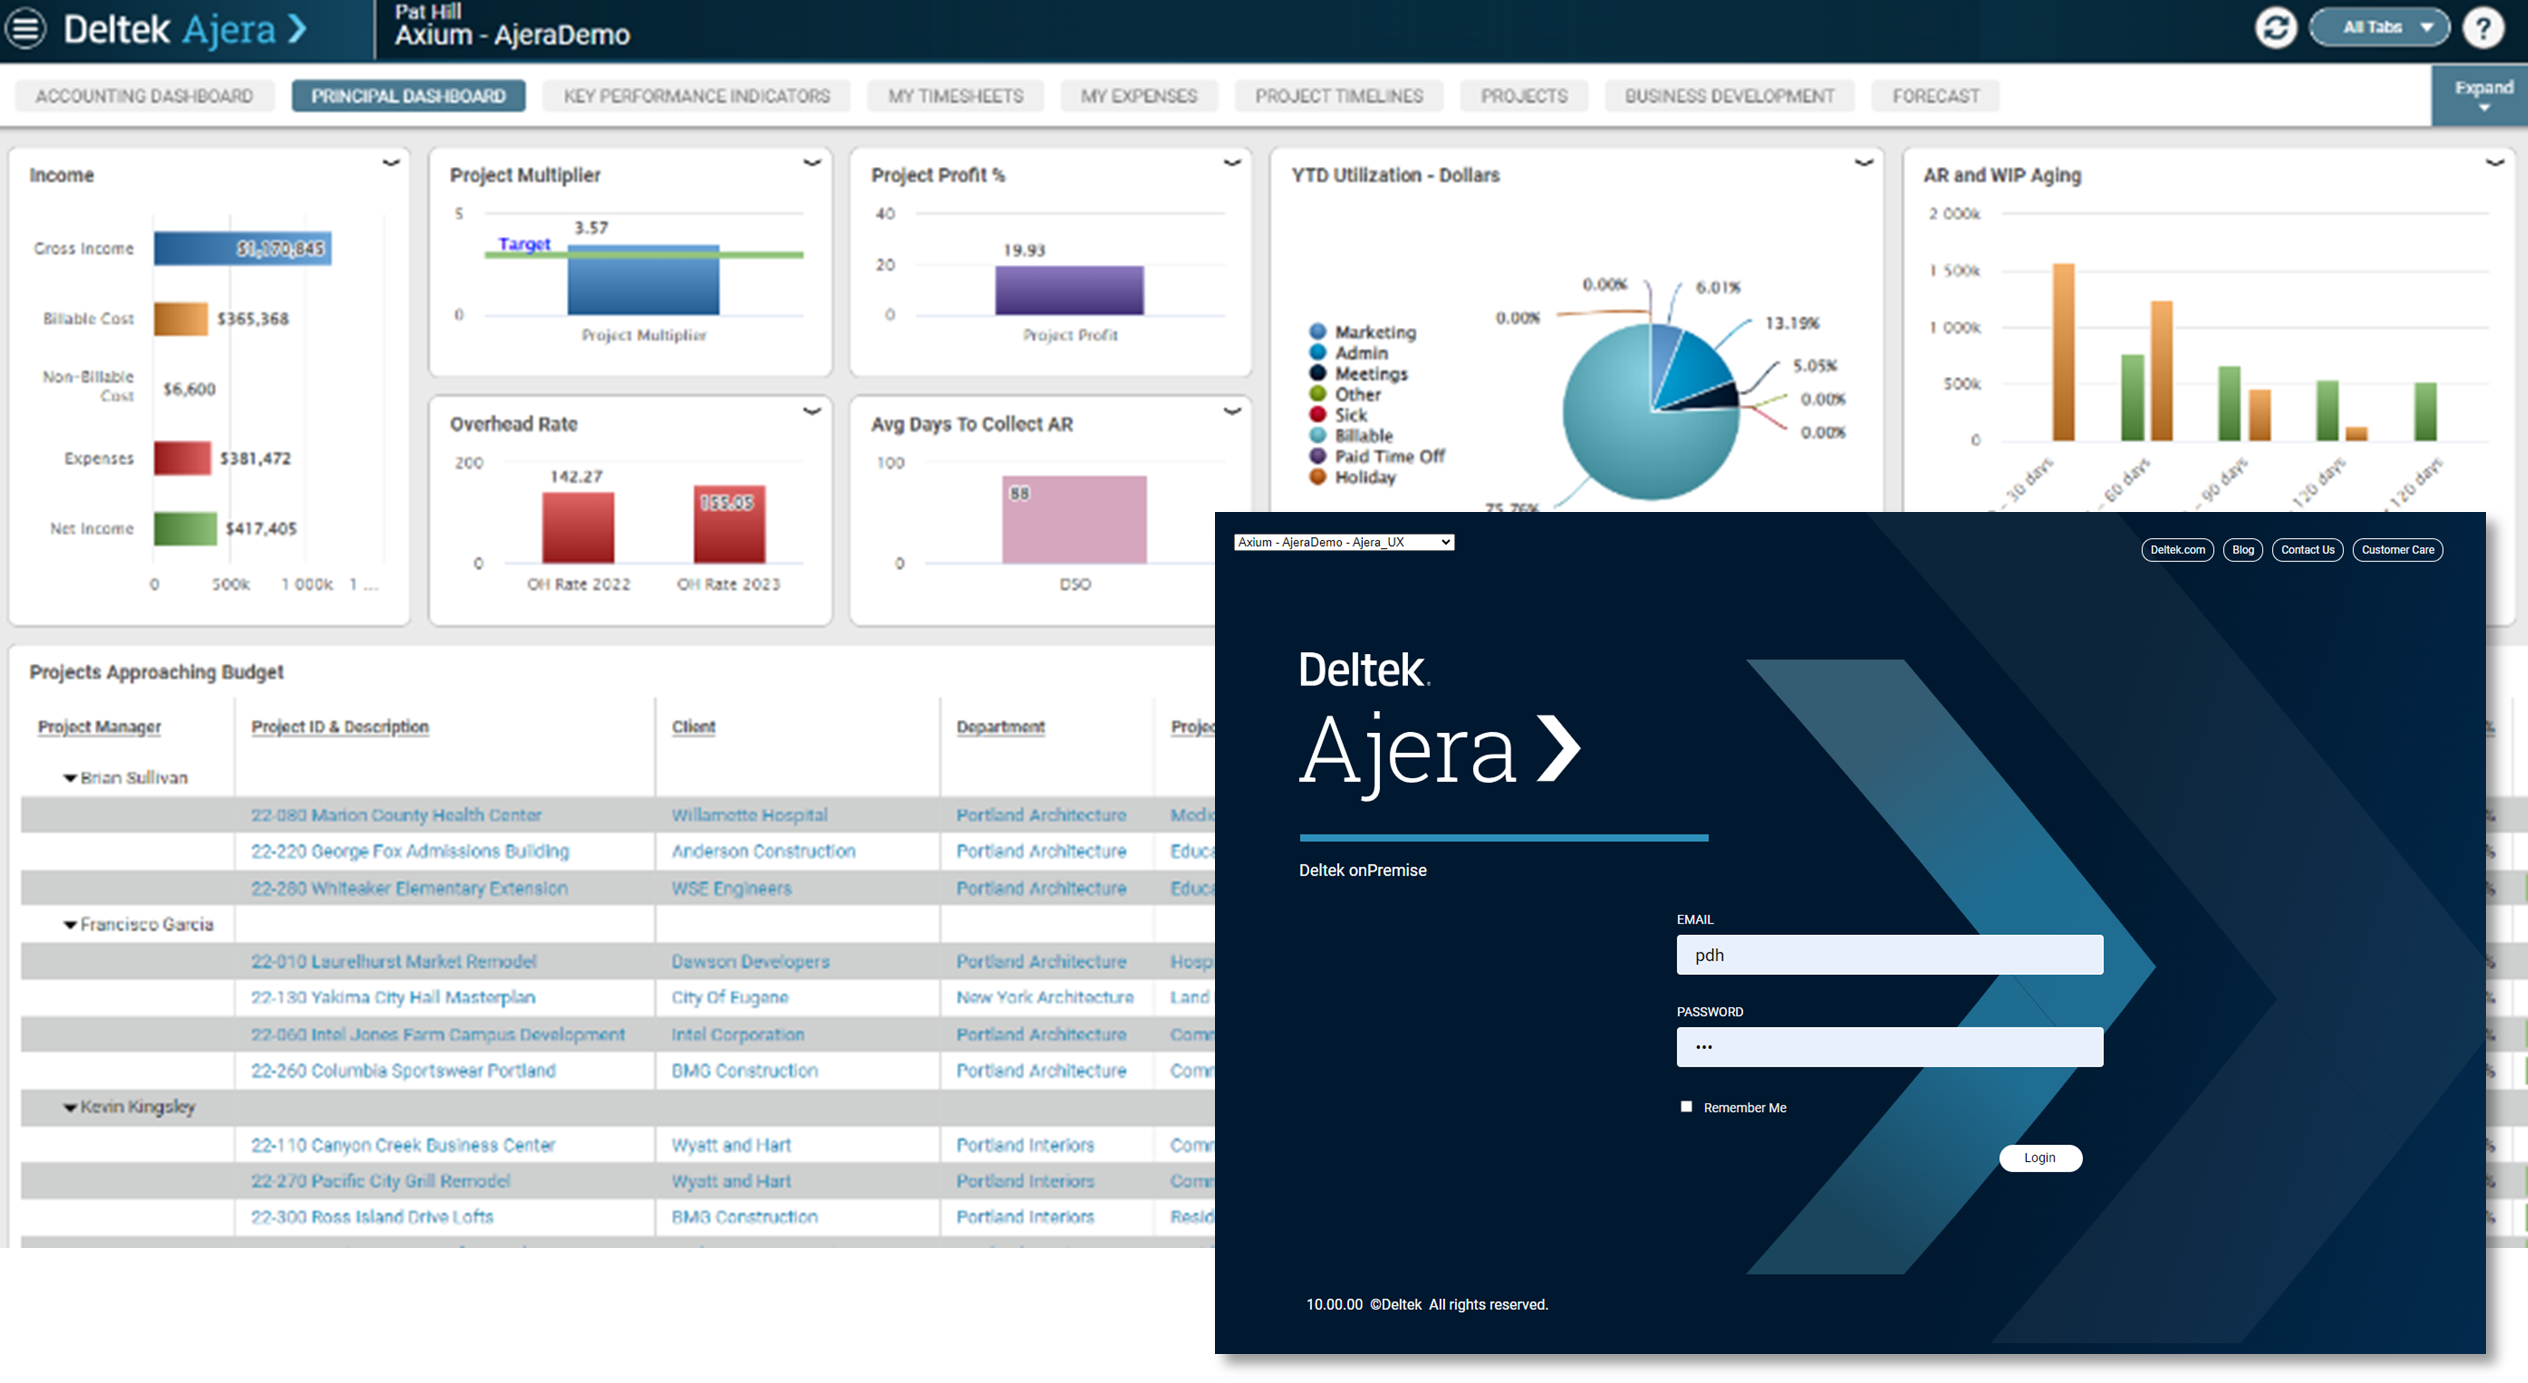The height and width of the screenshot is (1383, 2528).
Task: Open the Customer Care link
Action: (x=2397, y=549)
